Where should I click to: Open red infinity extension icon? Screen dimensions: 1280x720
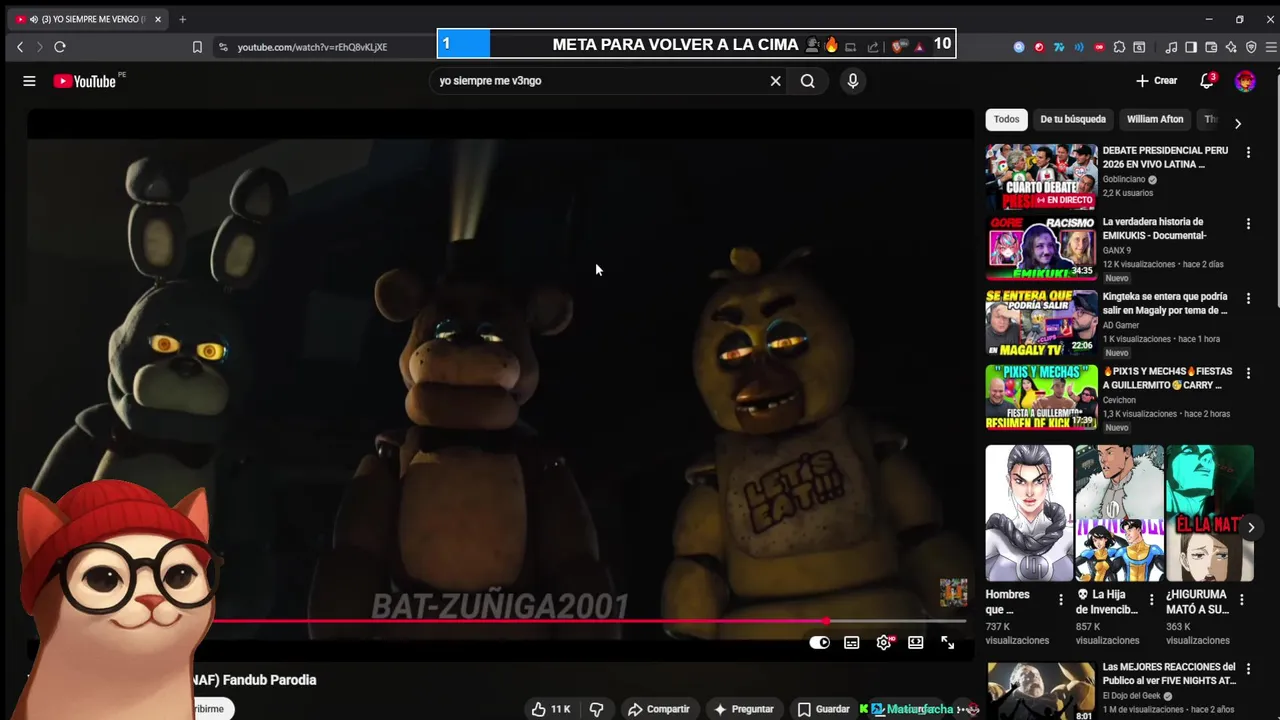pos(1099,47)
